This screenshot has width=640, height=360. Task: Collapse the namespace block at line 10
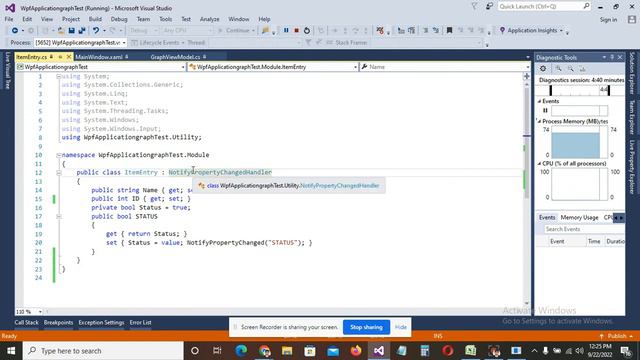coord(58,155)
